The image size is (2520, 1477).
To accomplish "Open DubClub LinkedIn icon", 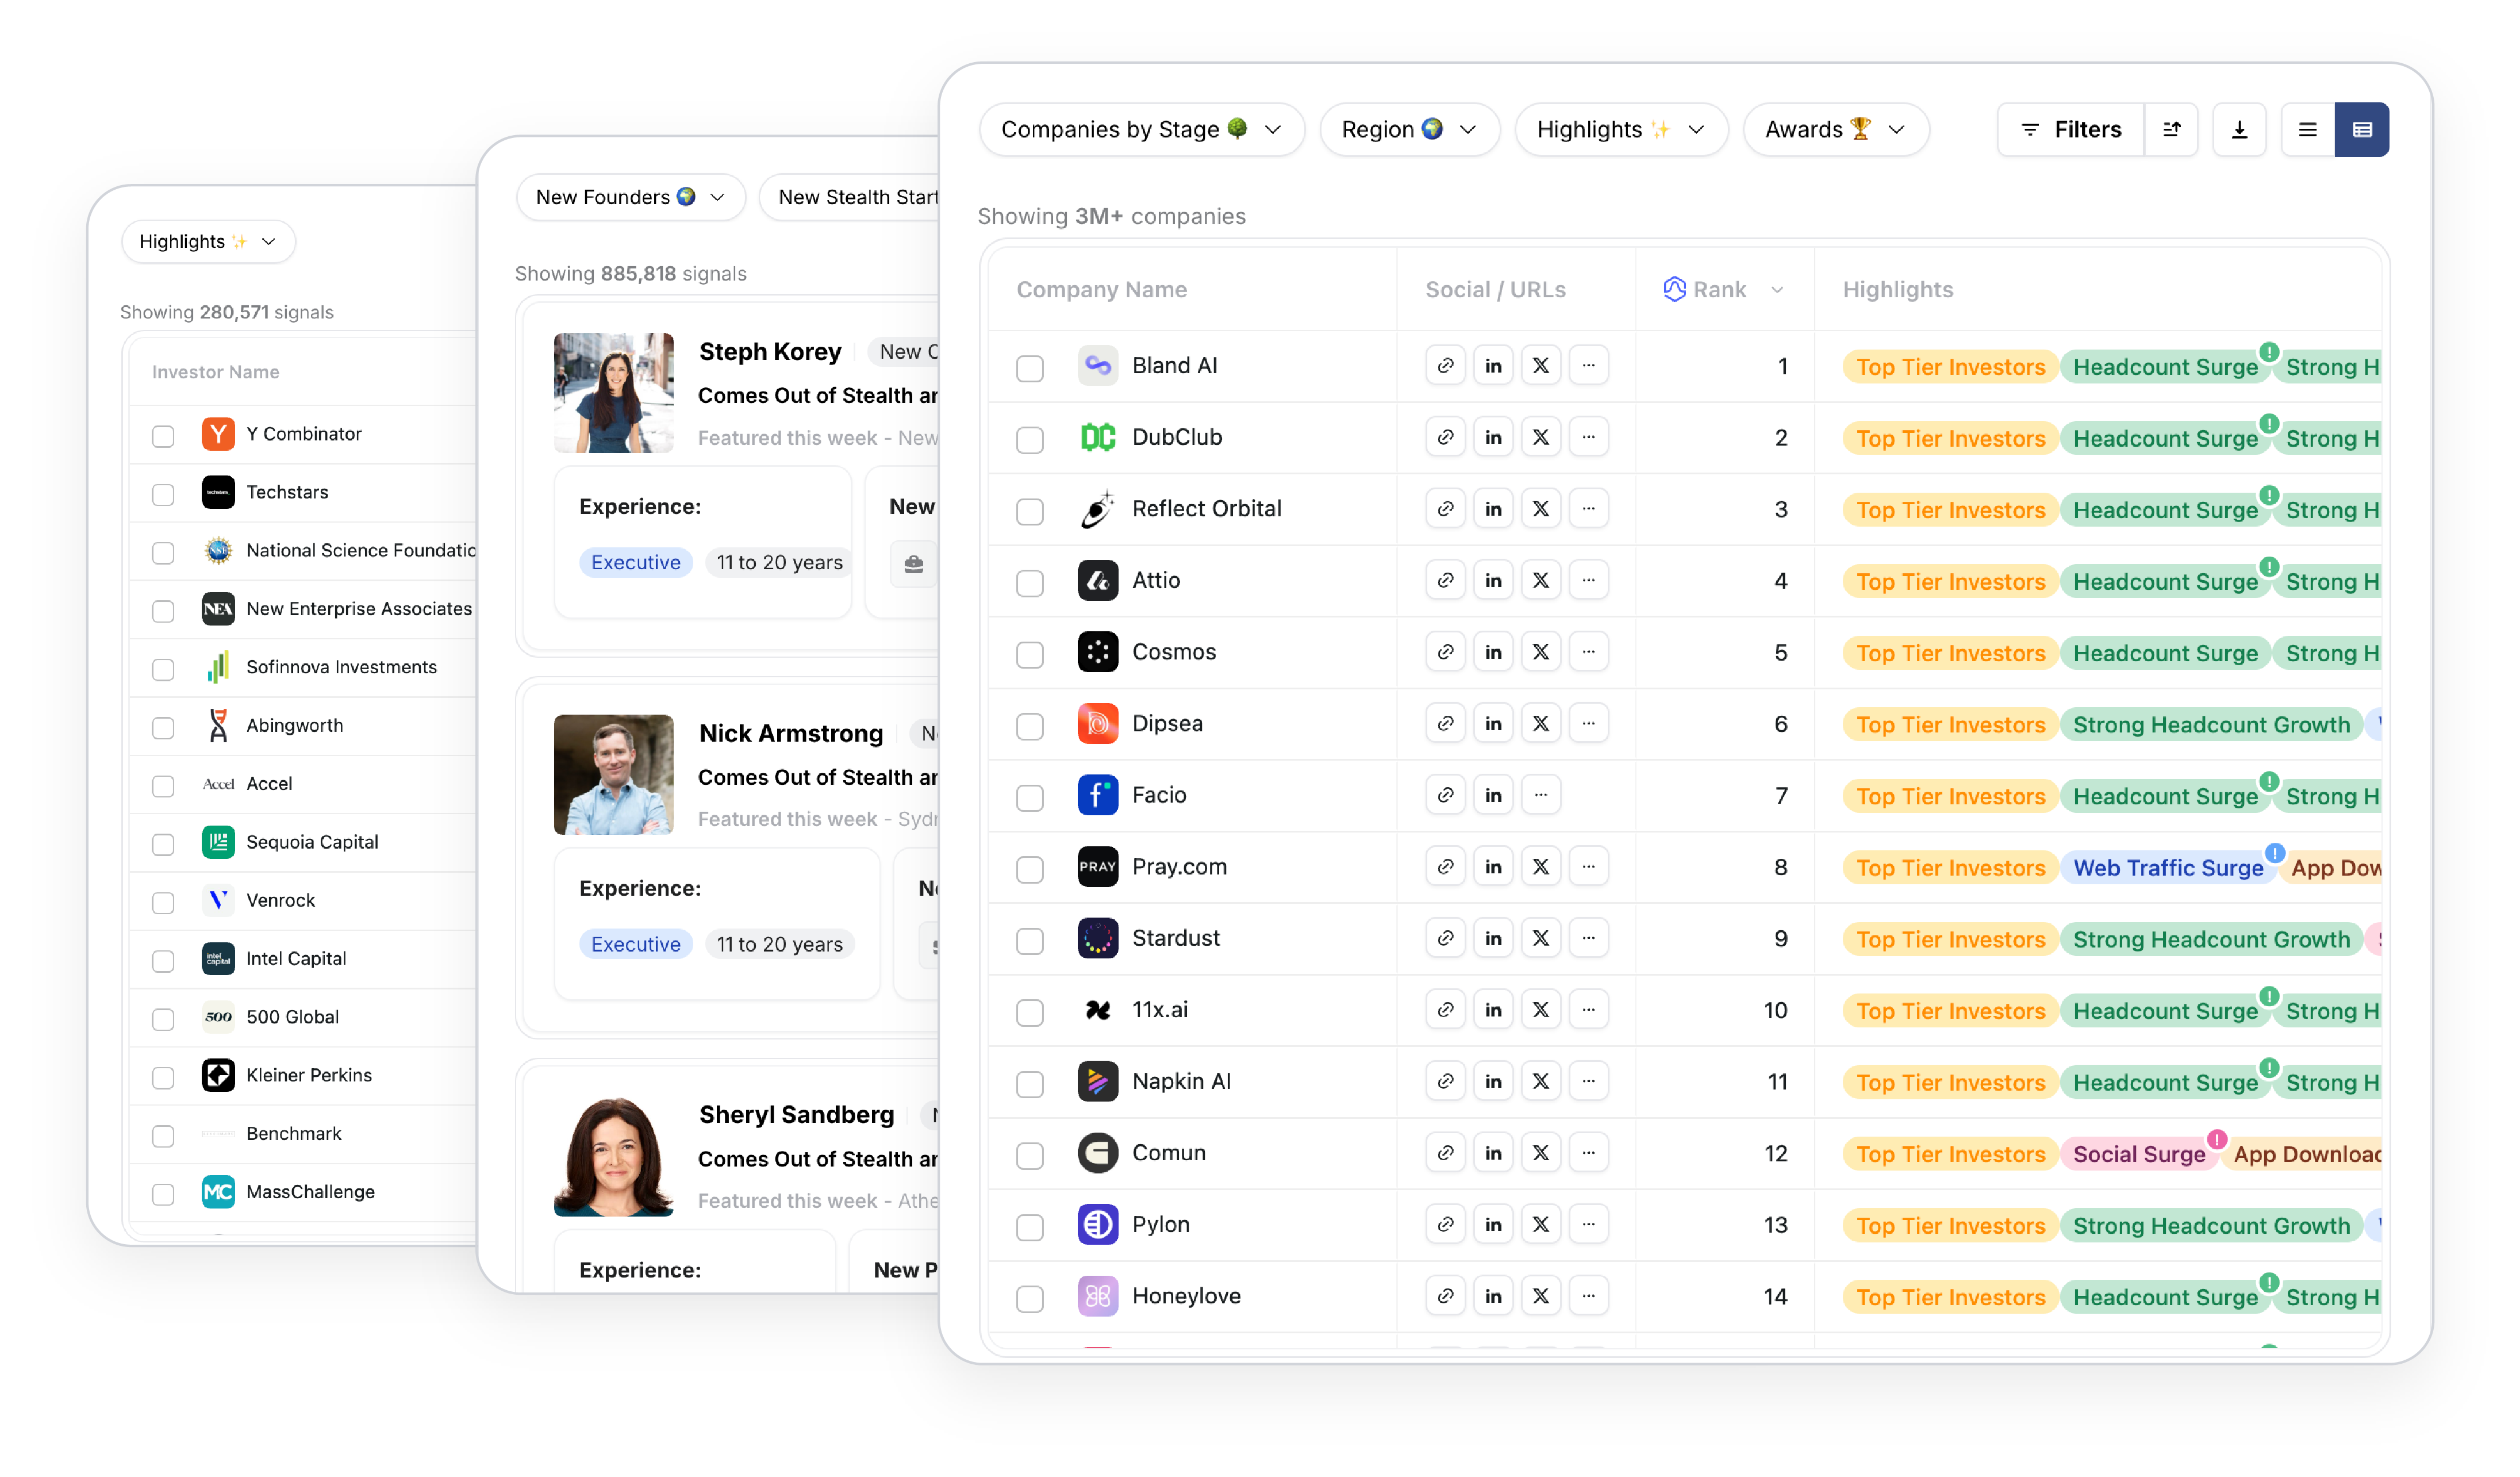I will tap(1493, 437).
